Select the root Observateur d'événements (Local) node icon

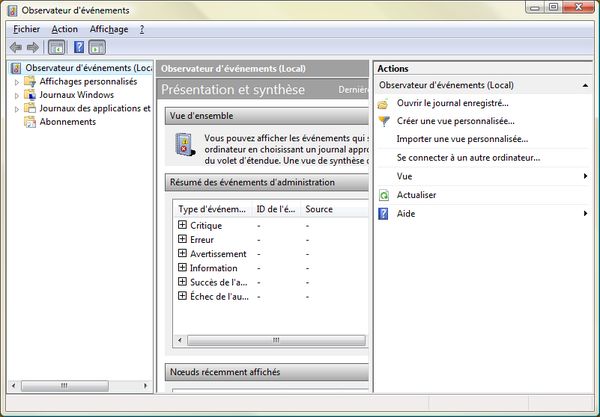tap(15, 68)
